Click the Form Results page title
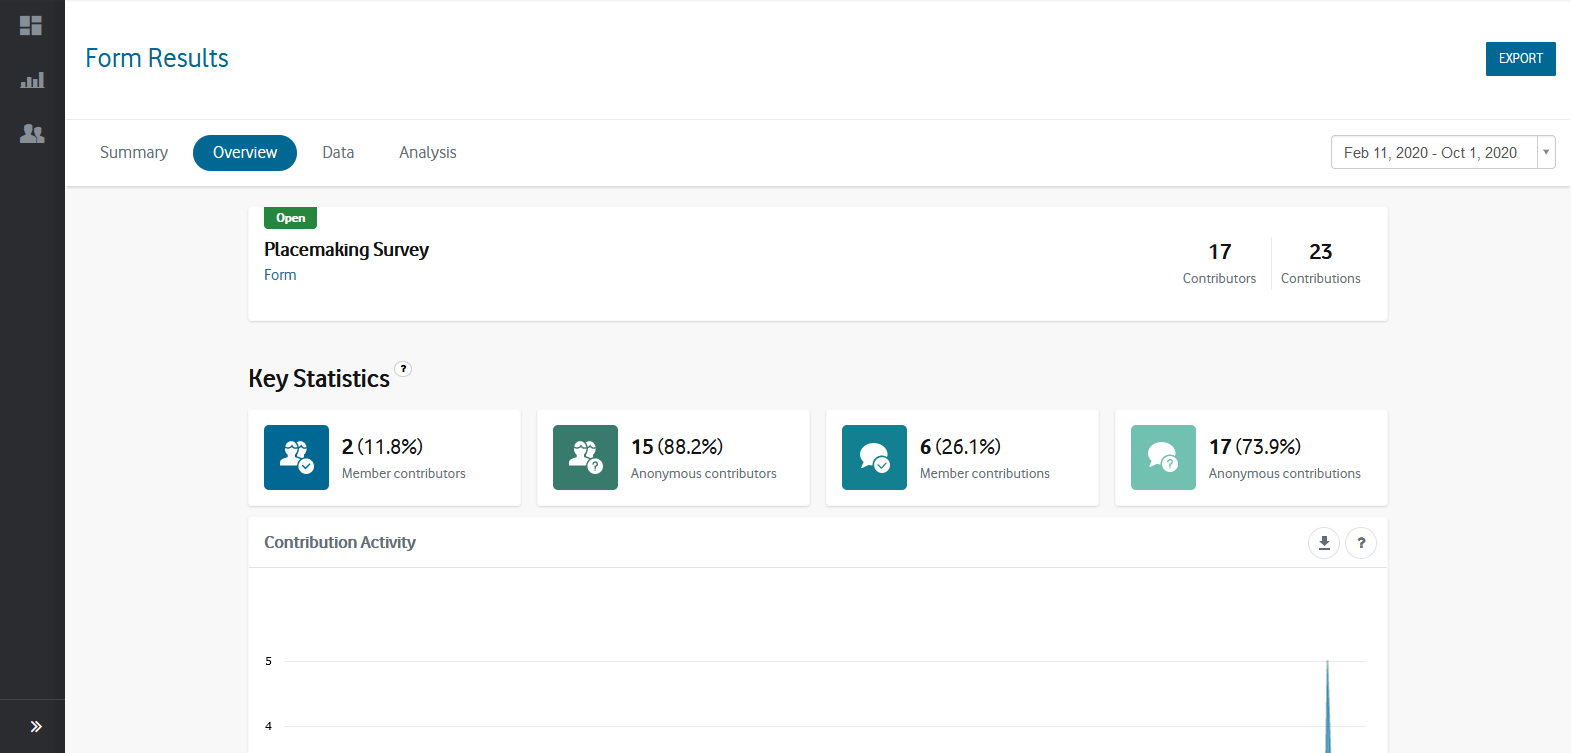This screenshot has height=753, width=1572. pyautogui.click(x=157, y=58)
